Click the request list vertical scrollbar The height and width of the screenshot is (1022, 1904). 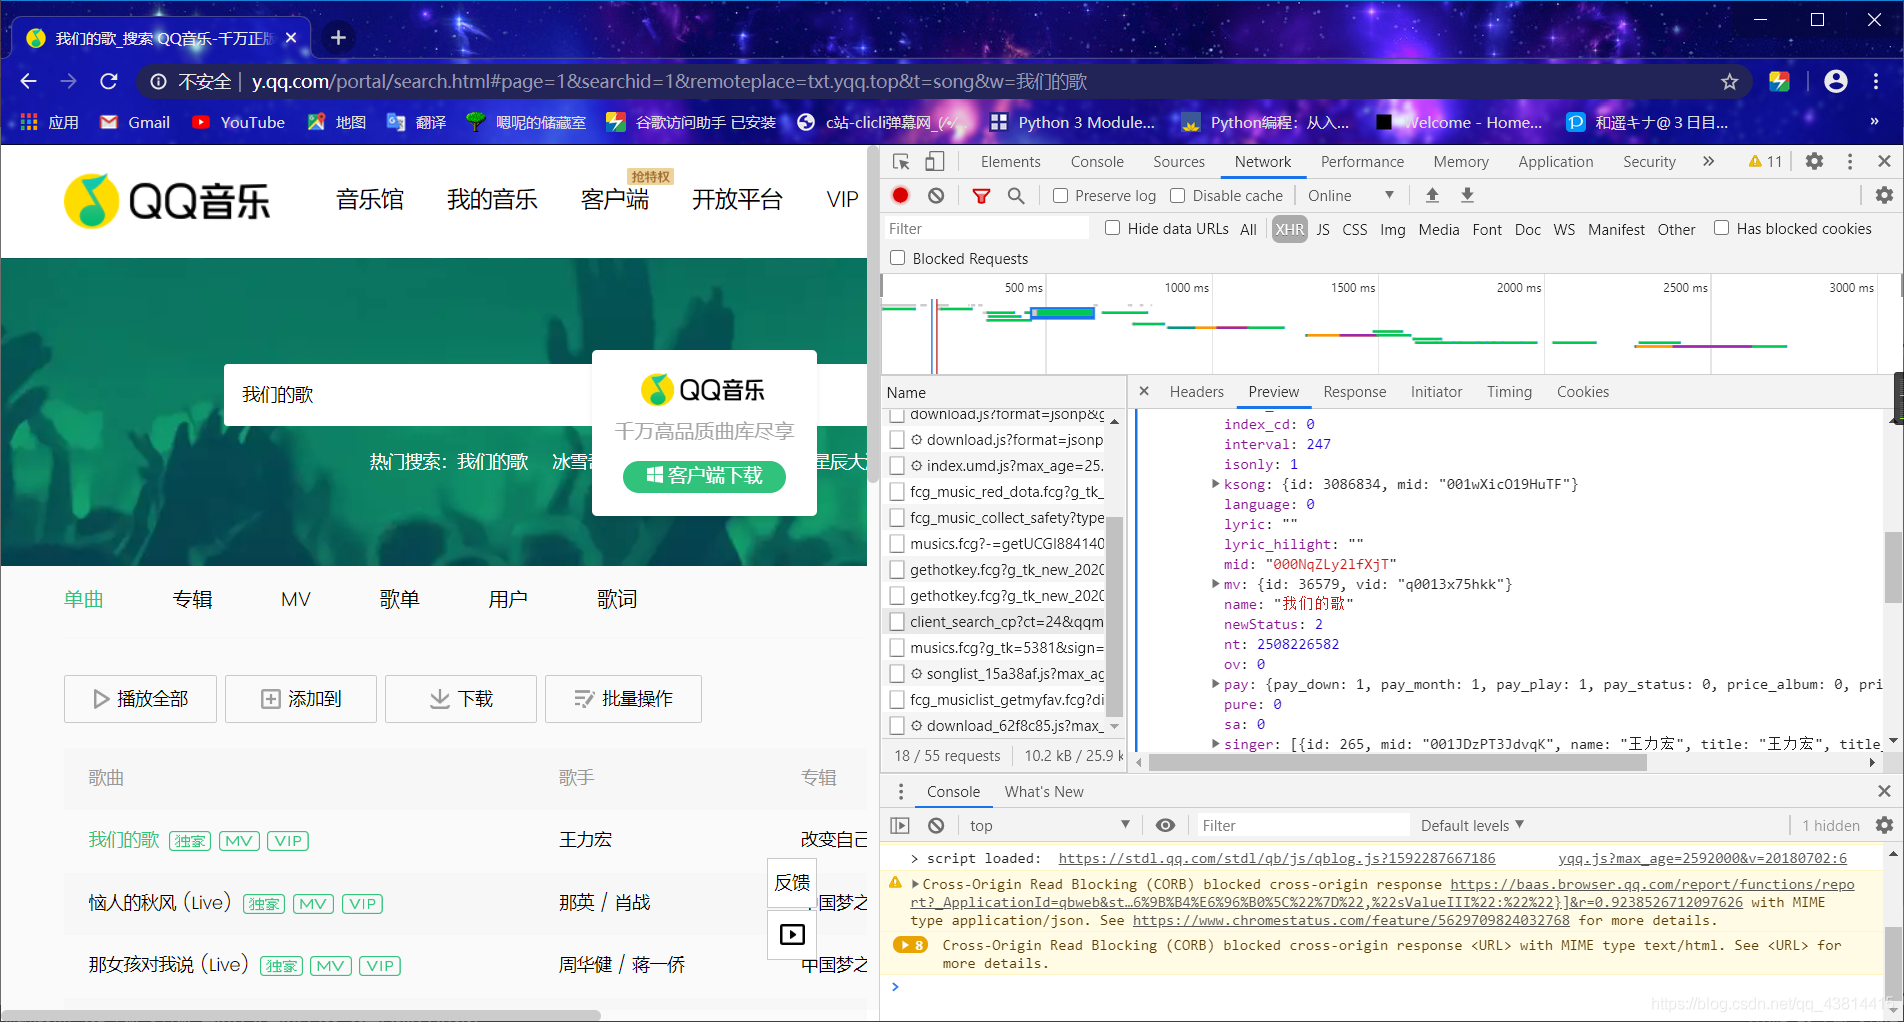pyautogui.click(x=1114, y=615)
